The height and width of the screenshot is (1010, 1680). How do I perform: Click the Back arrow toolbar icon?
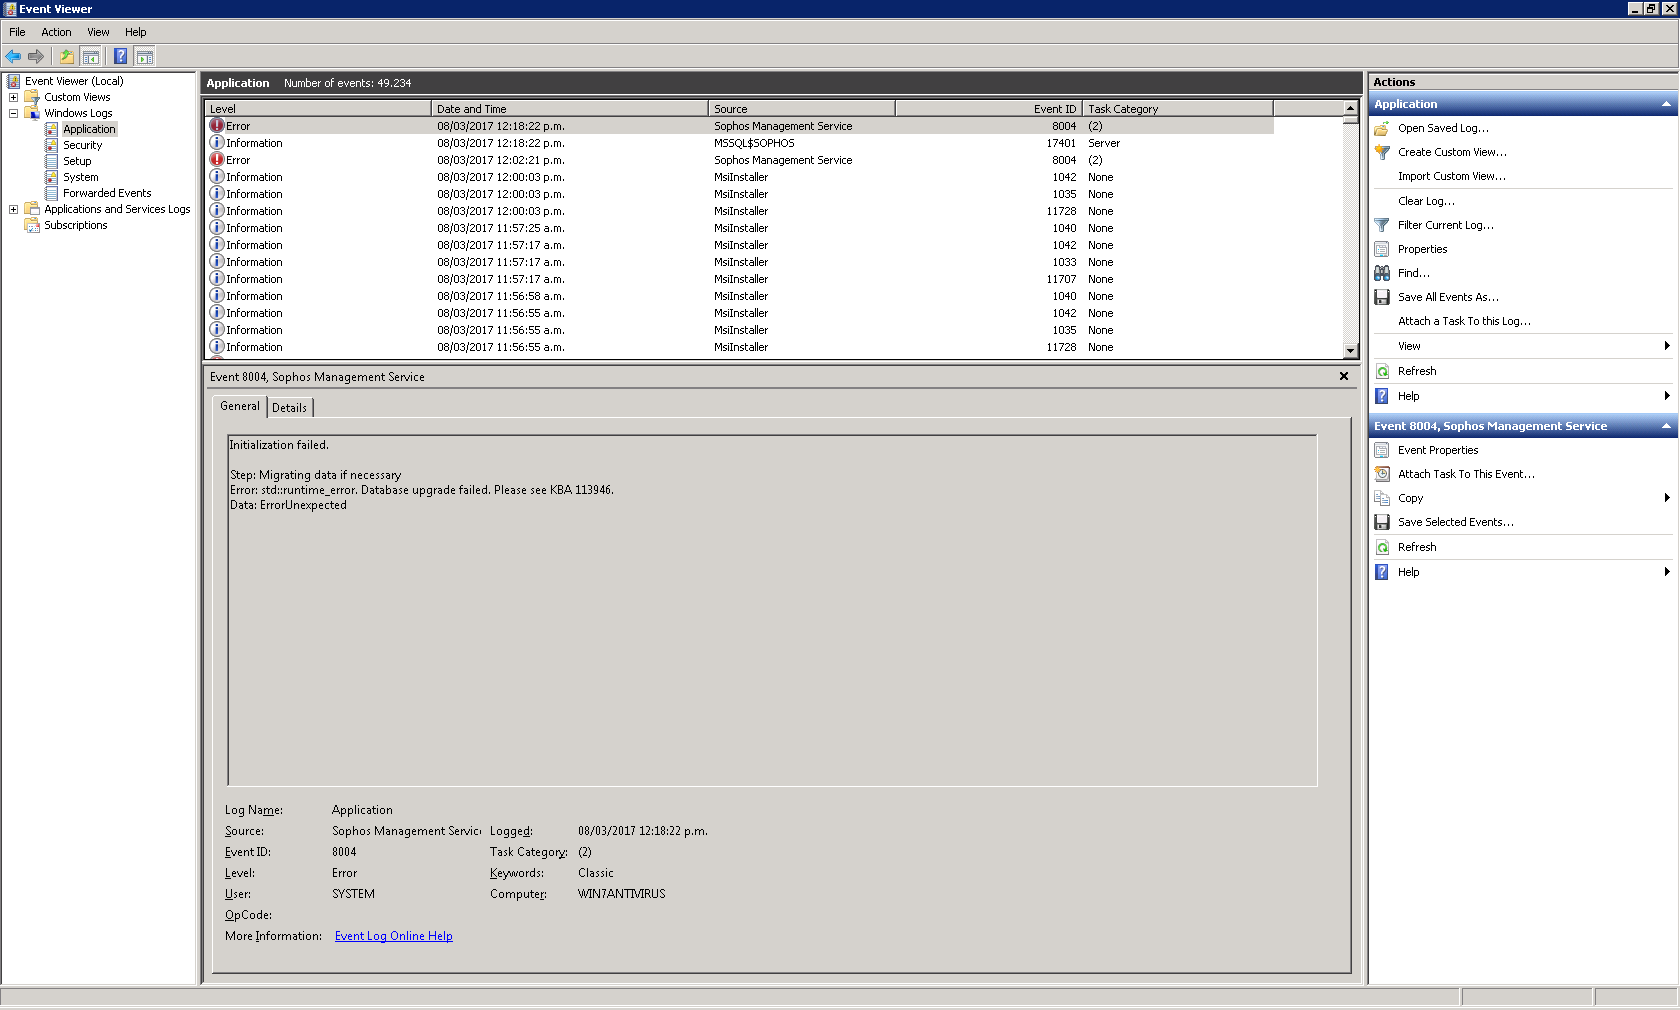[13, 56]
